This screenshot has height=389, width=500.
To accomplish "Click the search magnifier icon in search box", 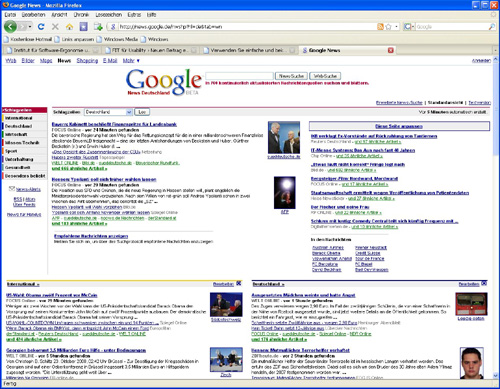I will [492, 27].
